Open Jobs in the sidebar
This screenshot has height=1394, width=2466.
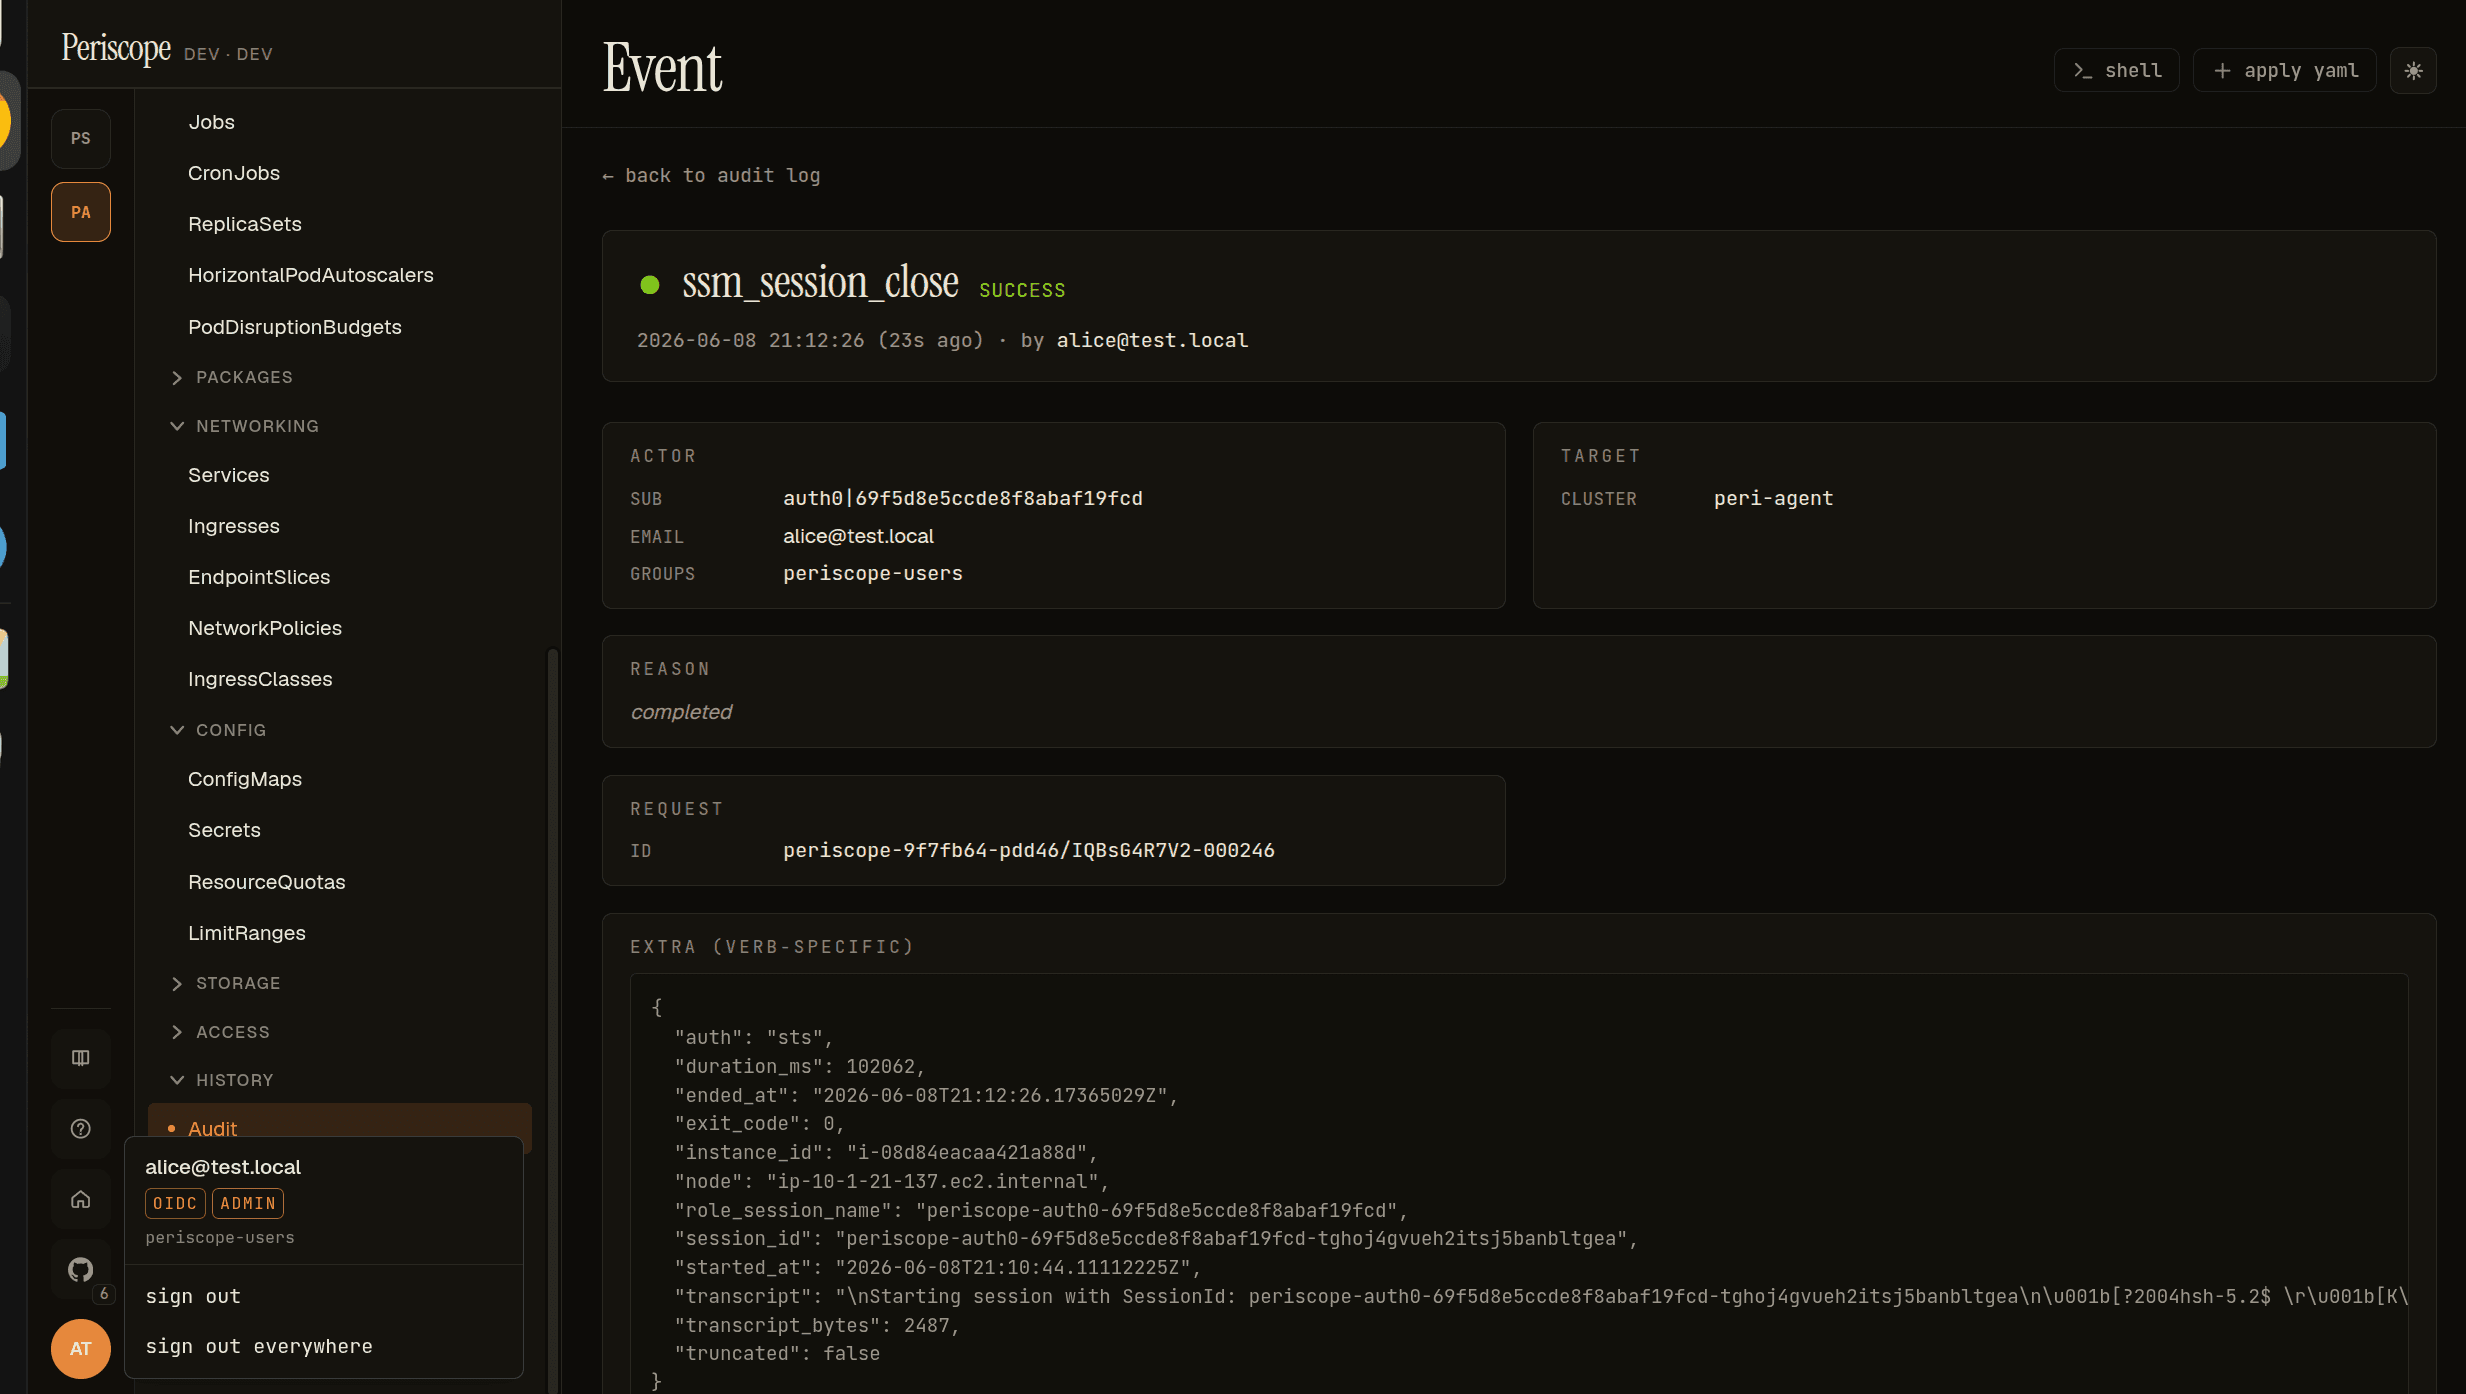[212, 122]
